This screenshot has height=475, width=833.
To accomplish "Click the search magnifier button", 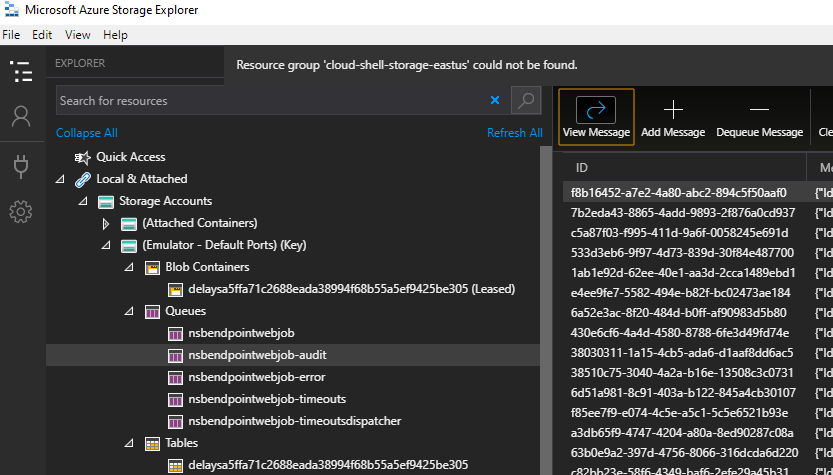I will [526, 100].
